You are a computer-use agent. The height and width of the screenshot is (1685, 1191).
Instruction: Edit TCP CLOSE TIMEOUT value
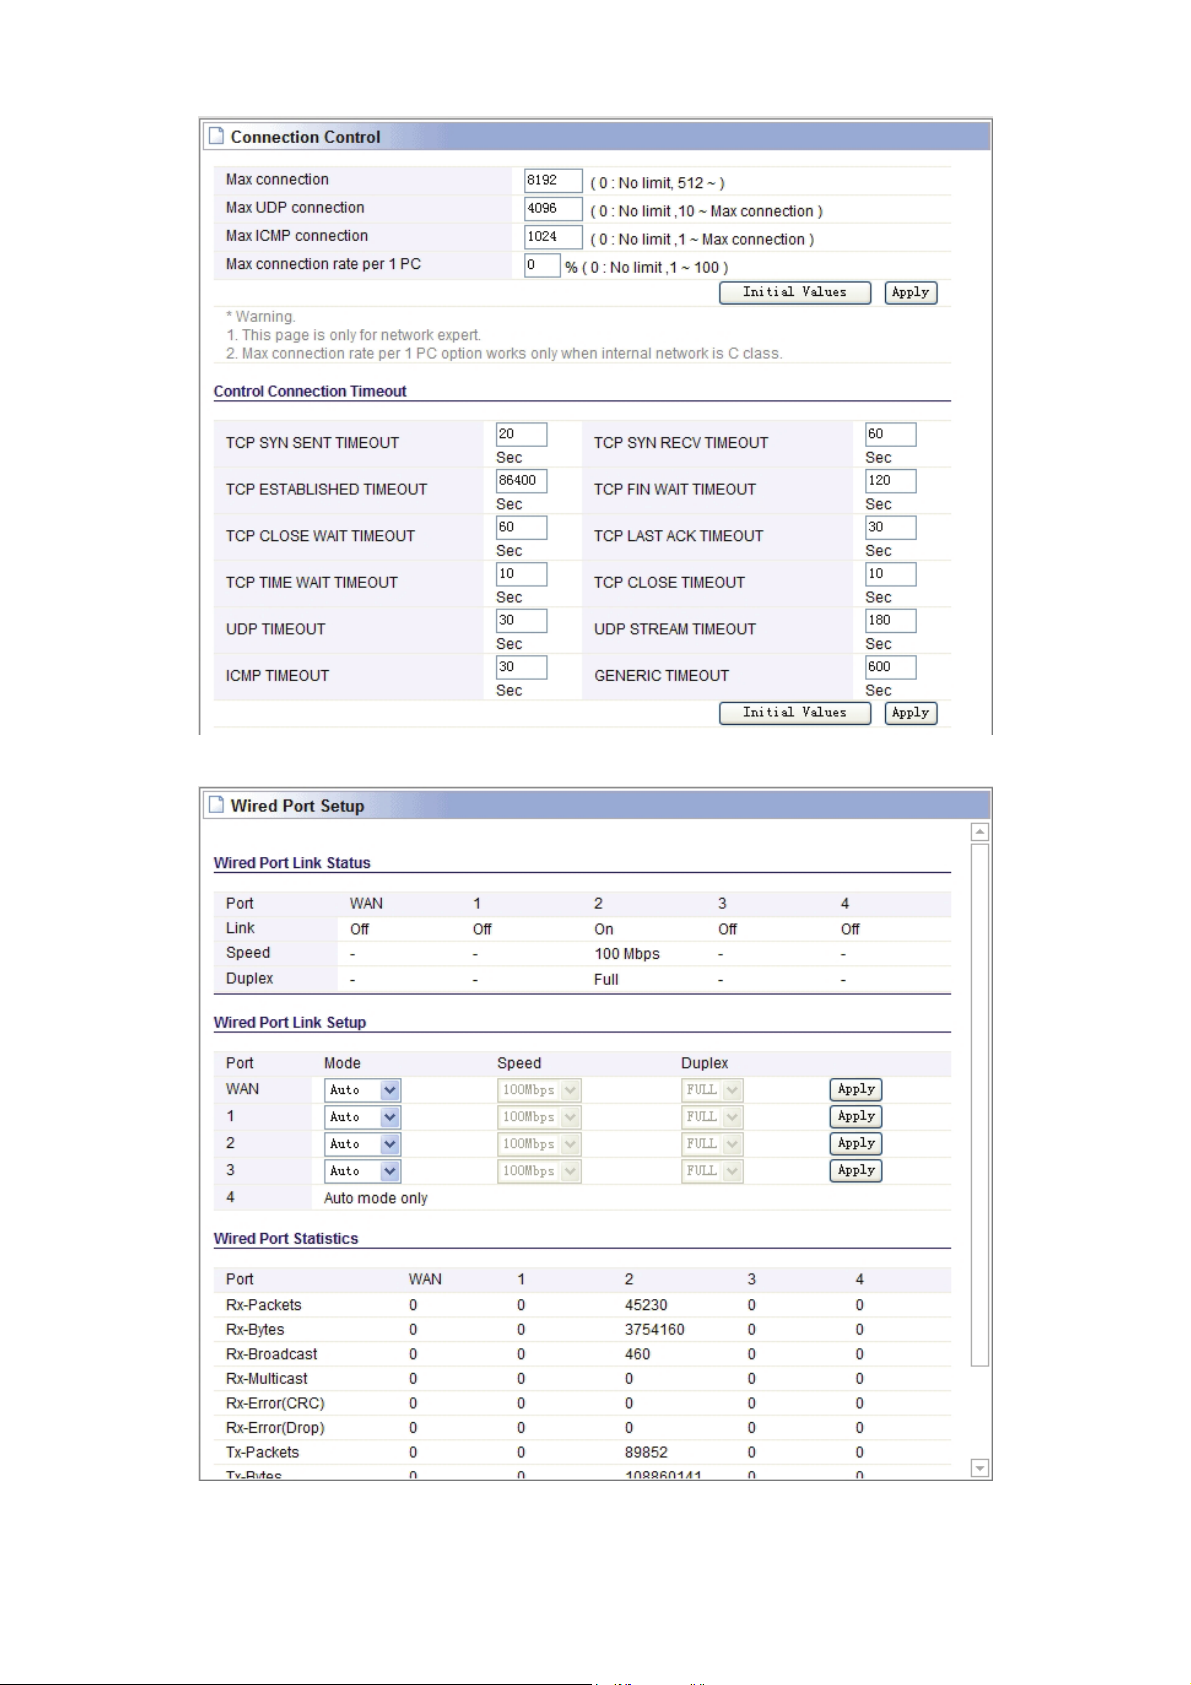[890, 574]
